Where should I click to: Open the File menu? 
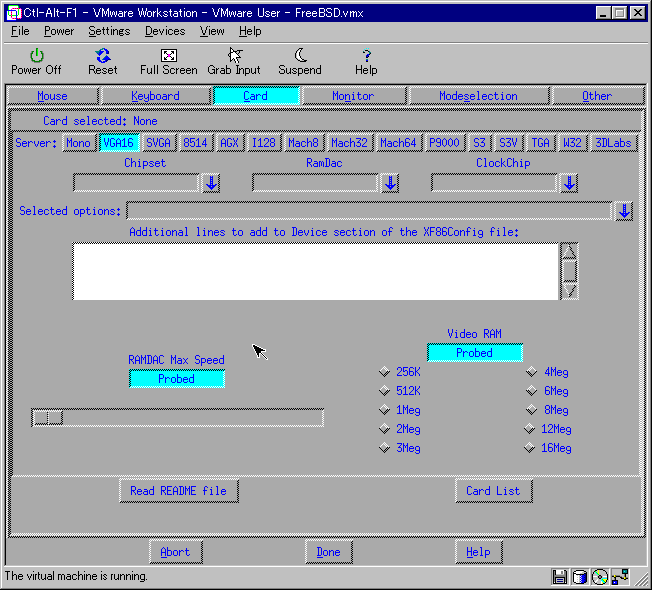pyautogui.click(x=20, y=31)
